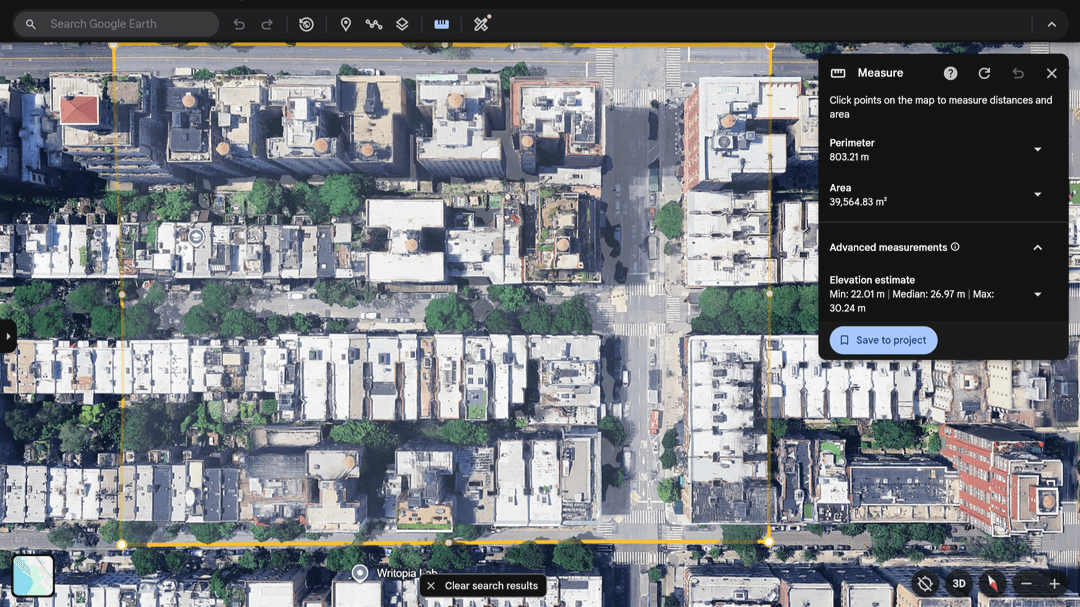Click the Save to project button

pyautogui.click(x=883, y=340)
